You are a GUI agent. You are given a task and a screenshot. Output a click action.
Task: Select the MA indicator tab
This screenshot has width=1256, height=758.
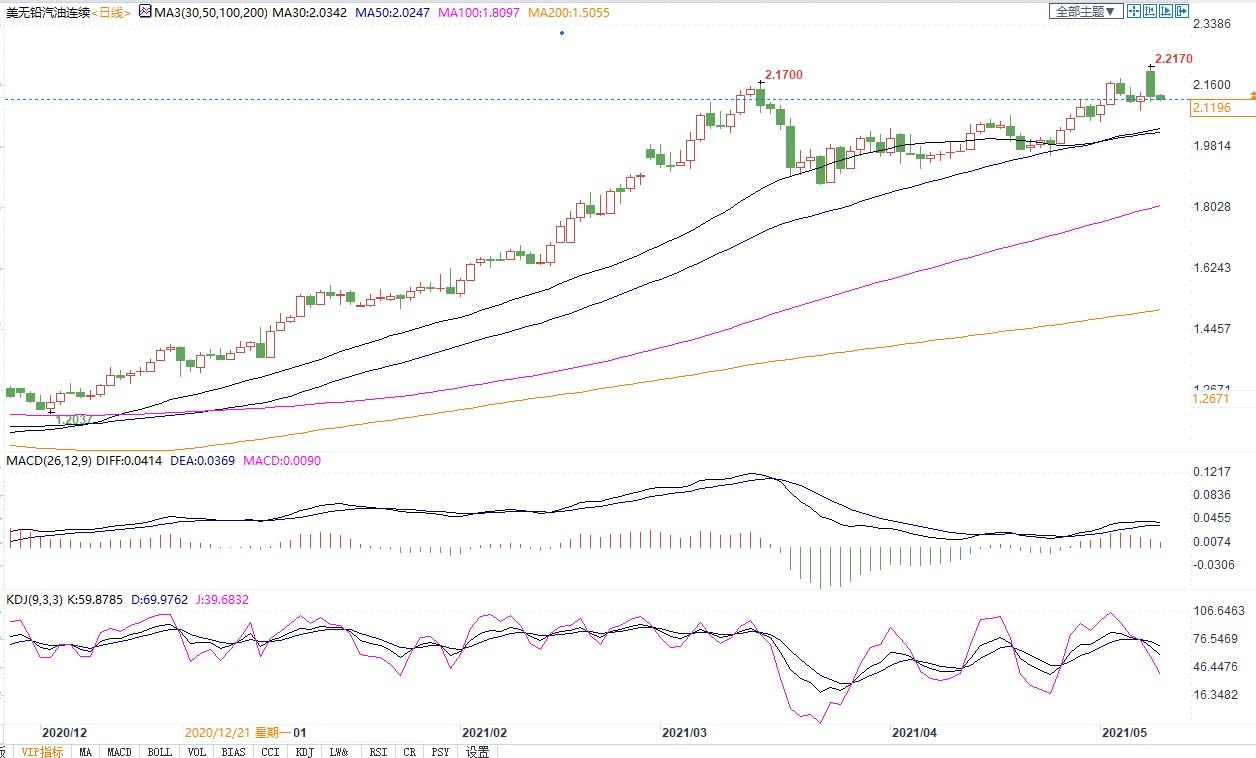pyautogui.click(x=86, y=751)
